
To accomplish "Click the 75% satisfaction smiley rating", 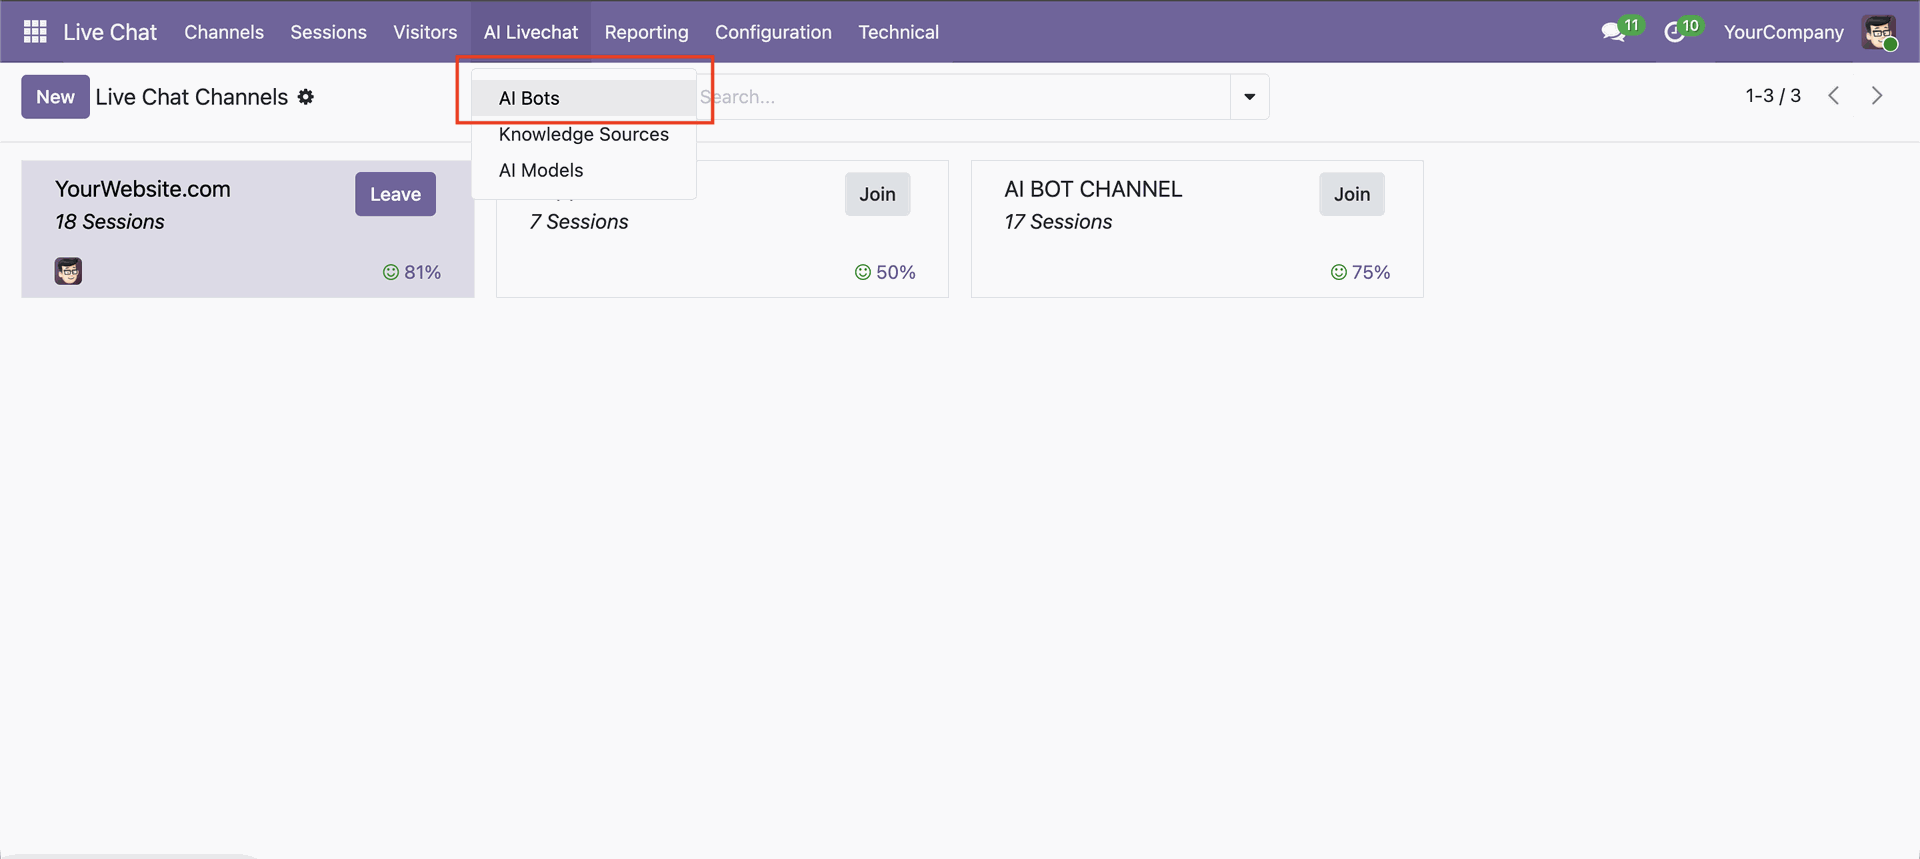I will click(x=1360, y=272).
